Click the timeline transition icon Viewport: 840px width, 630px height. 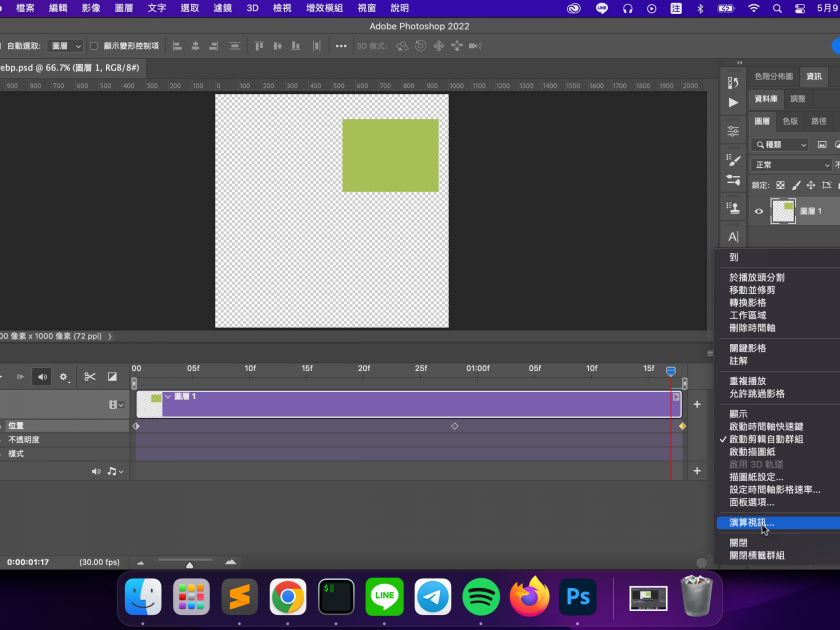click(x=112, y=377)
